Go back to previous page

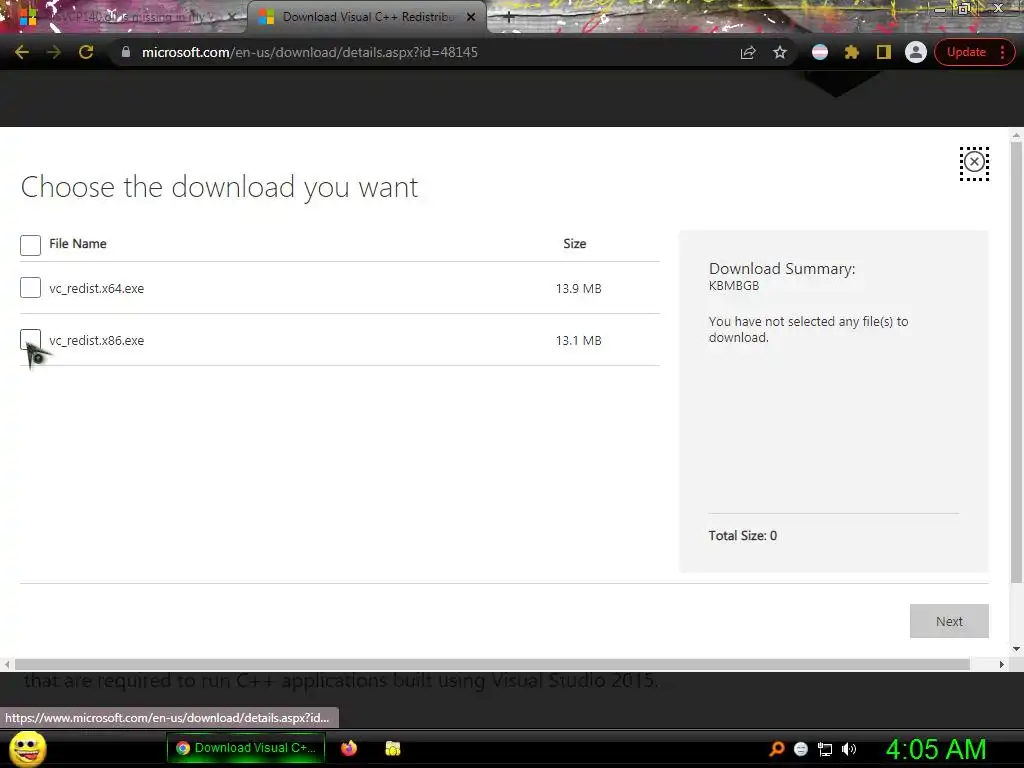pos(22,52)
